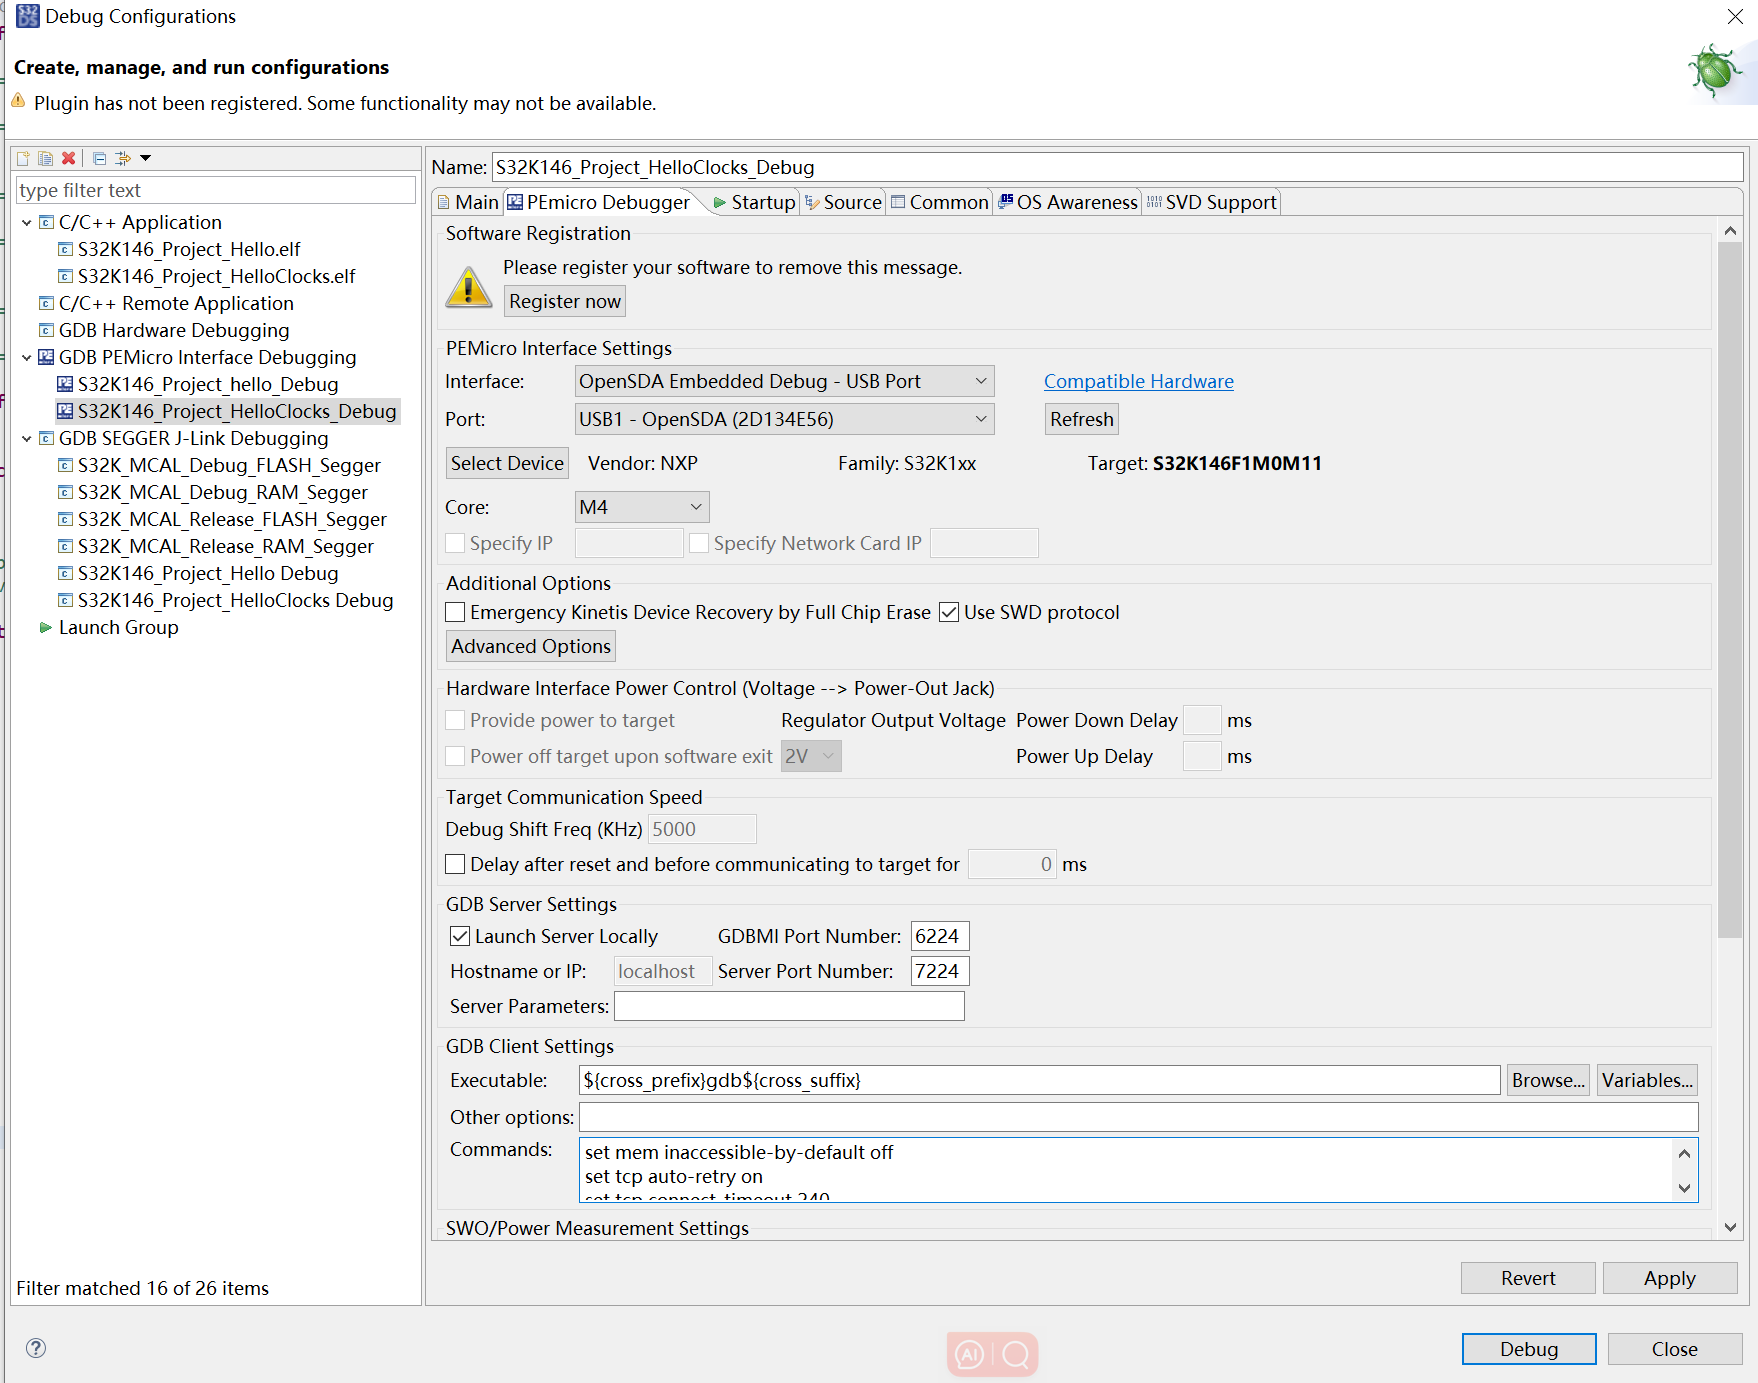Collapse all items in the configuration tree
This screenshot has height=1383, width=1758.
(x=99, y=158)
